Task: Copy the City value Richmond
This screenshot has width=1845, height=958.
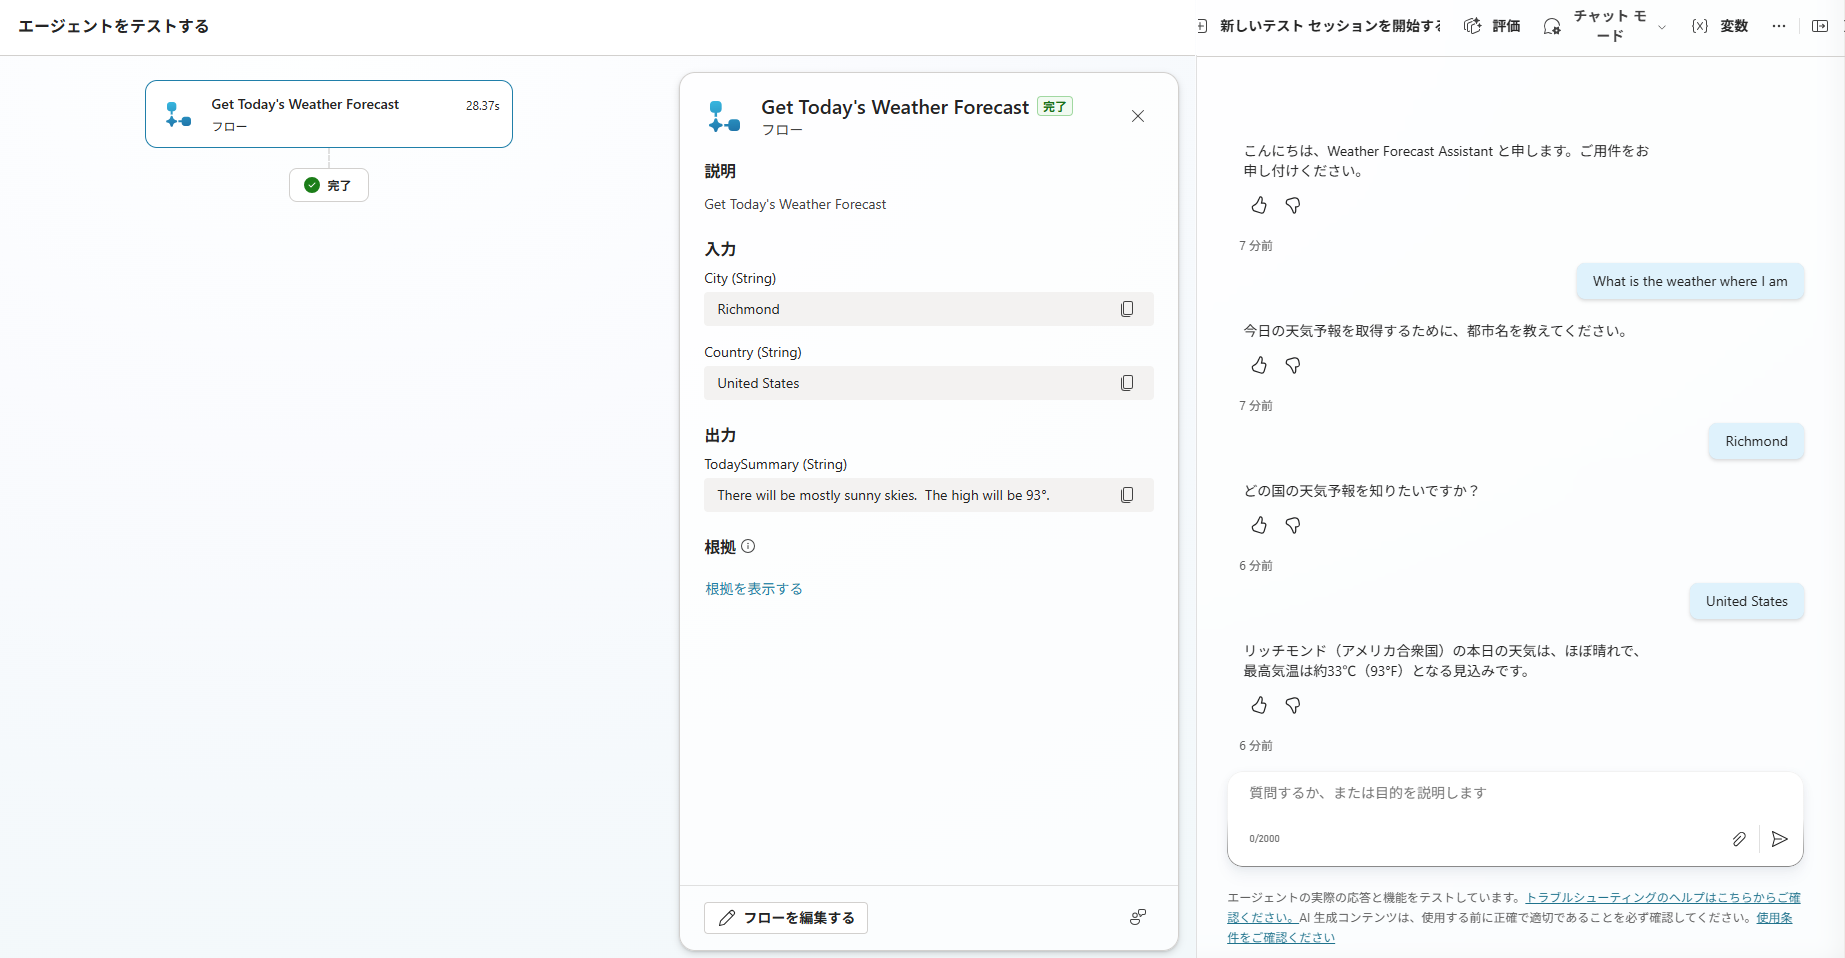Action: pos(1127,309)
